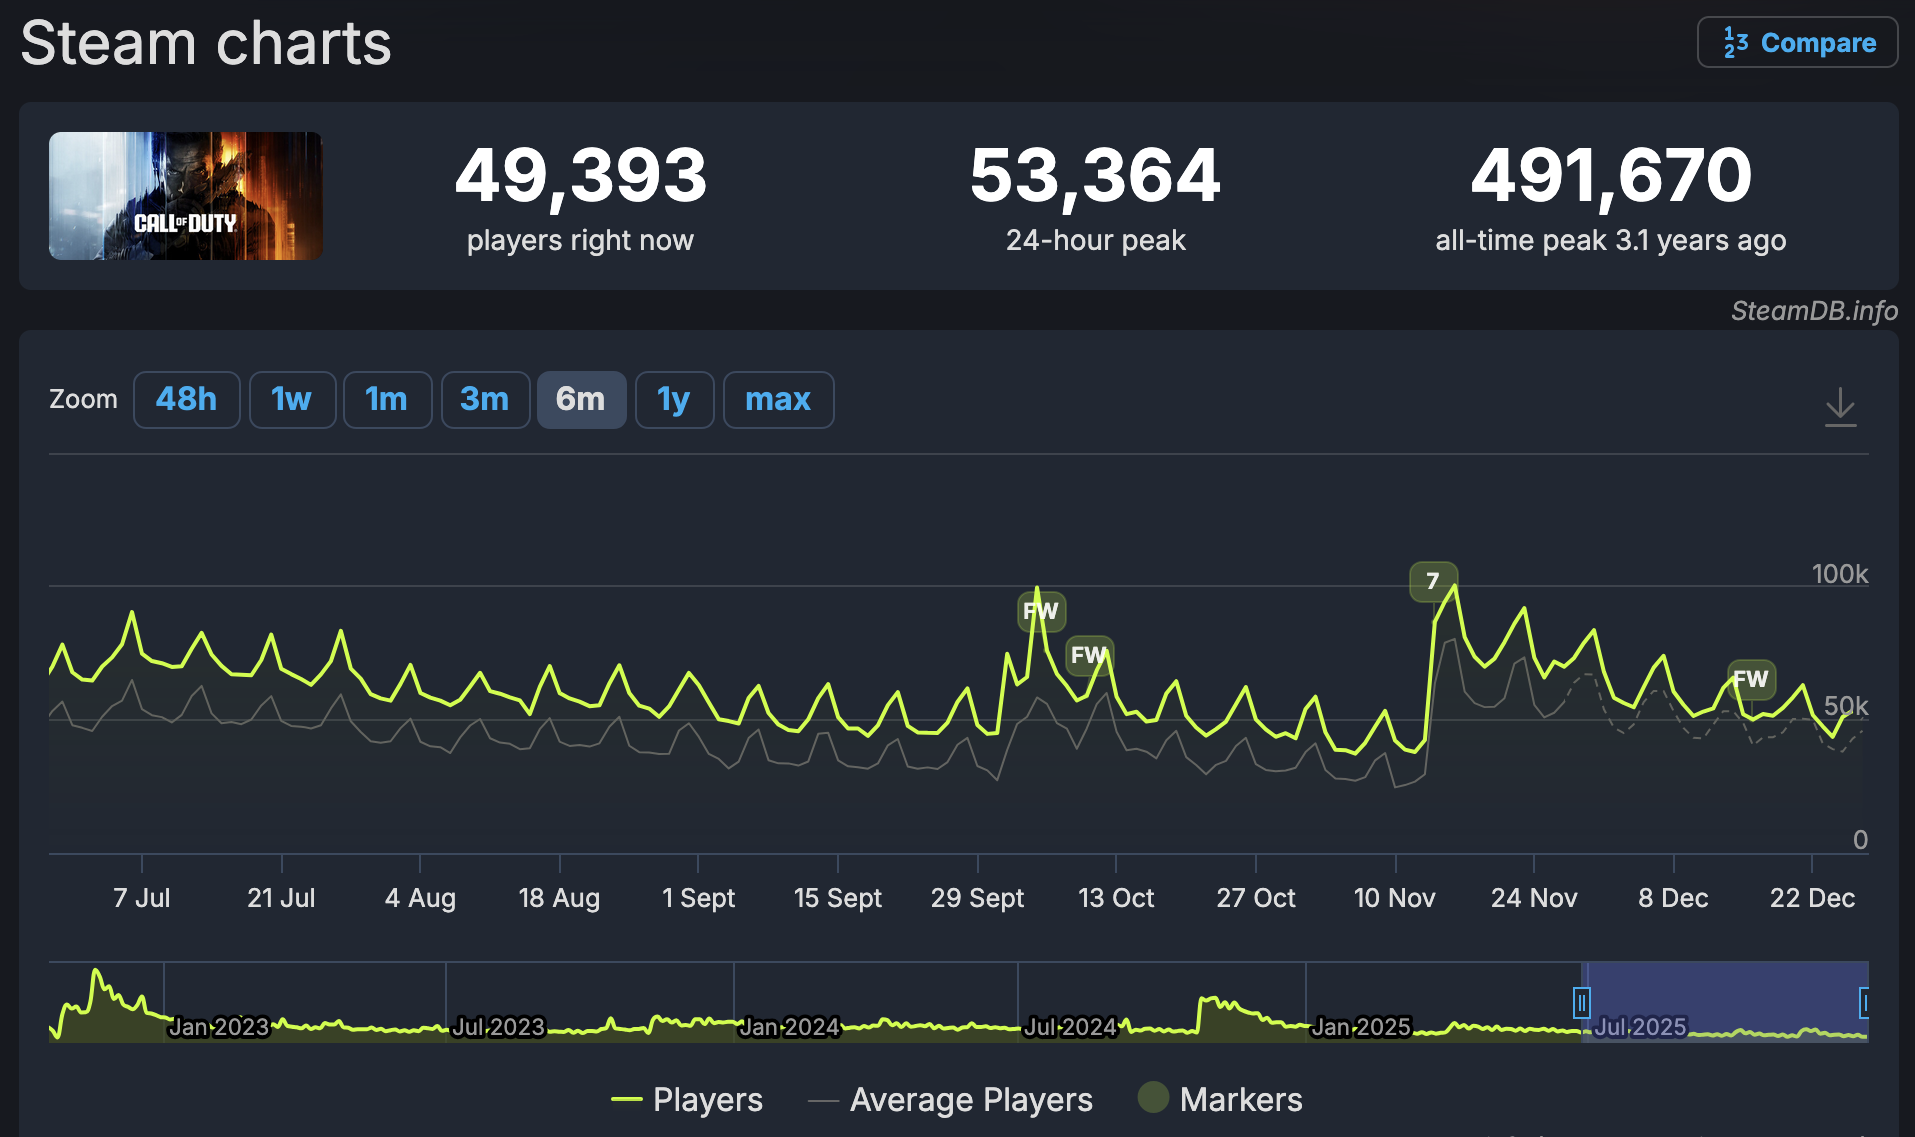
Task: Click the Steam charts heading
Action: pos(206,43)
